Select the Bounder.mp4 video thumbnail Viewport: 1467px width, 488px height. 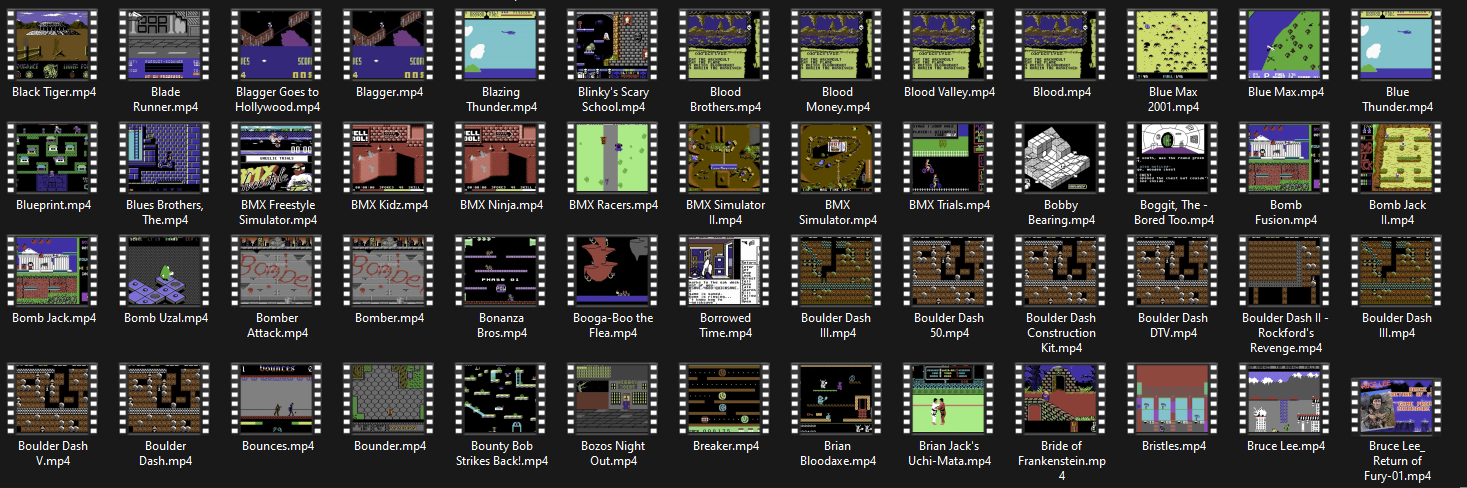390,398
